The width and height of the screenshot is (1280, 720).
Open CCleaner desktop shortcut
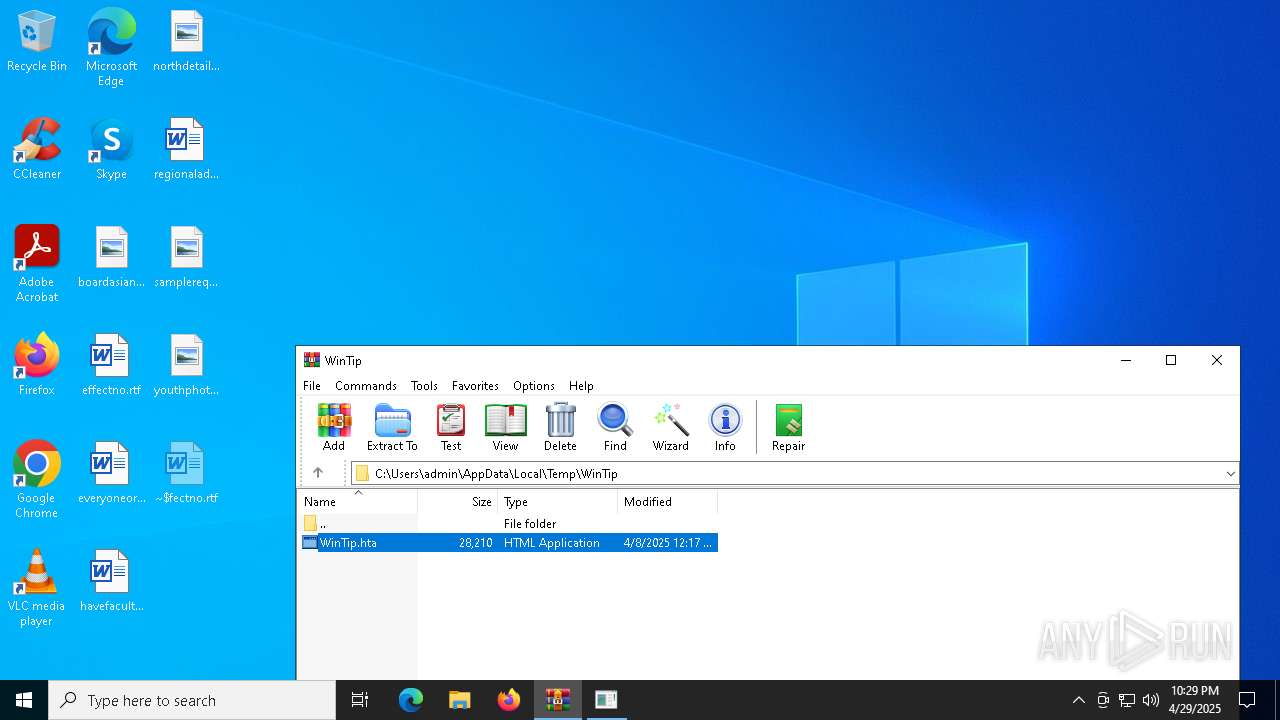[37, 149]
